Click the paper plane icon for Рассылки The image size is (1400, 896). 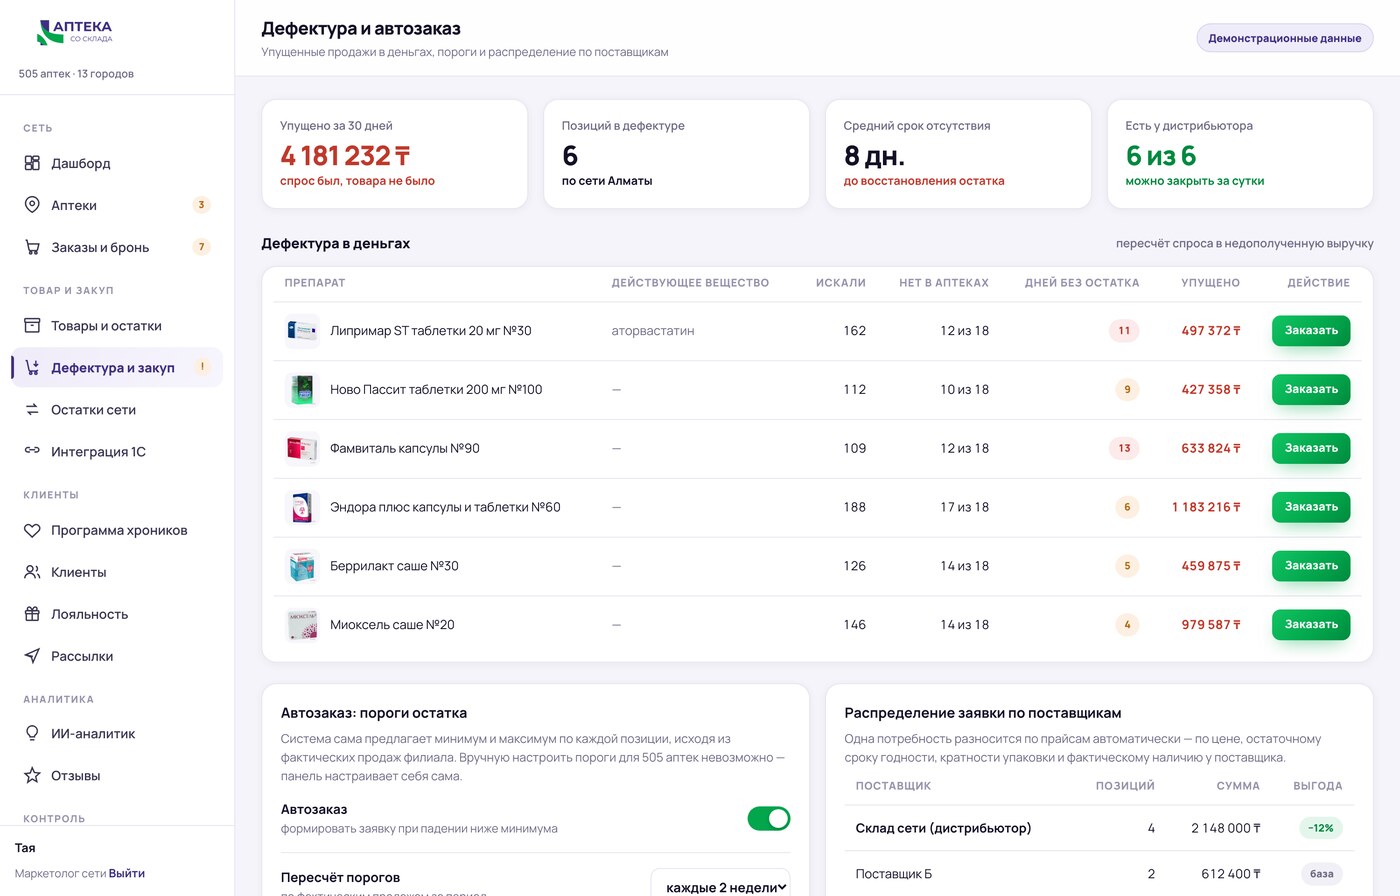pos(32,657)
